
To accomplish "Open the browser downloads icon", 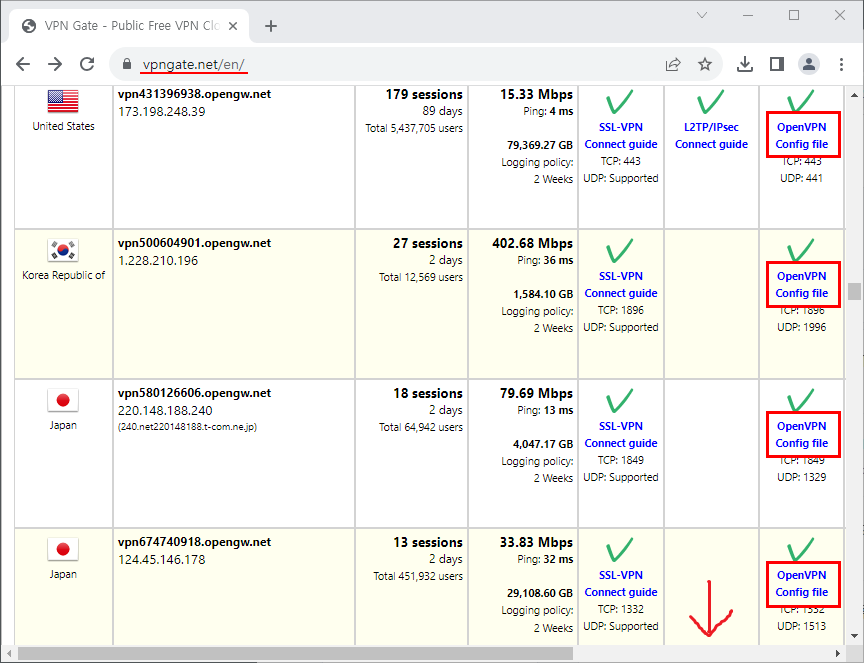I will [x=745, y=64].
